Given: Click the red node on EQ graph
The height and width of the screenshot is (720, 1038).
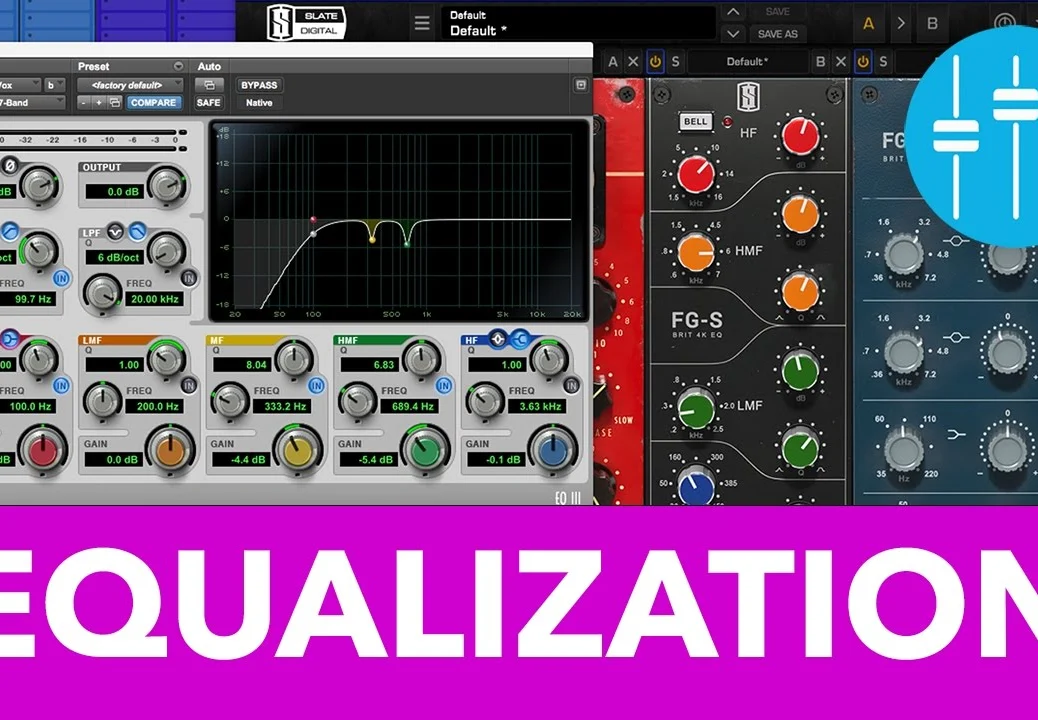Looking at the screenshot, I should click(313, 220).
